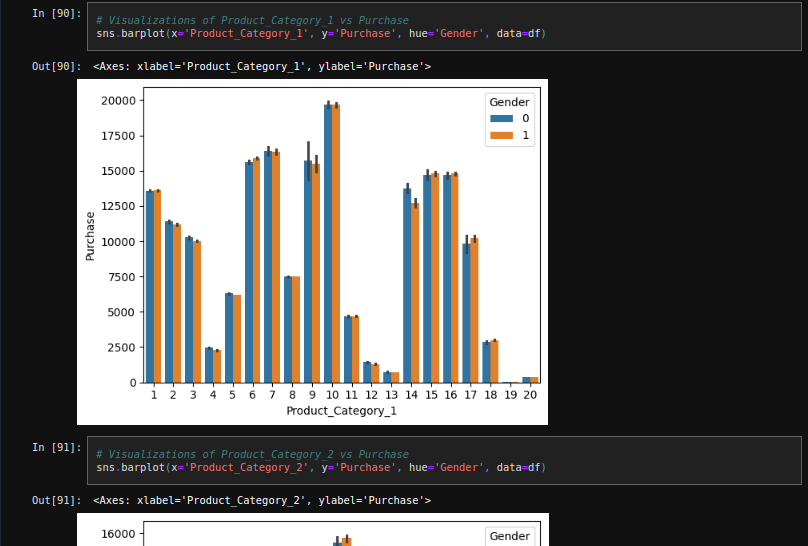This screenshot has height=546, width=808.
Task: Click inside the In [90] code cell
Action: [x=444, y=27]
